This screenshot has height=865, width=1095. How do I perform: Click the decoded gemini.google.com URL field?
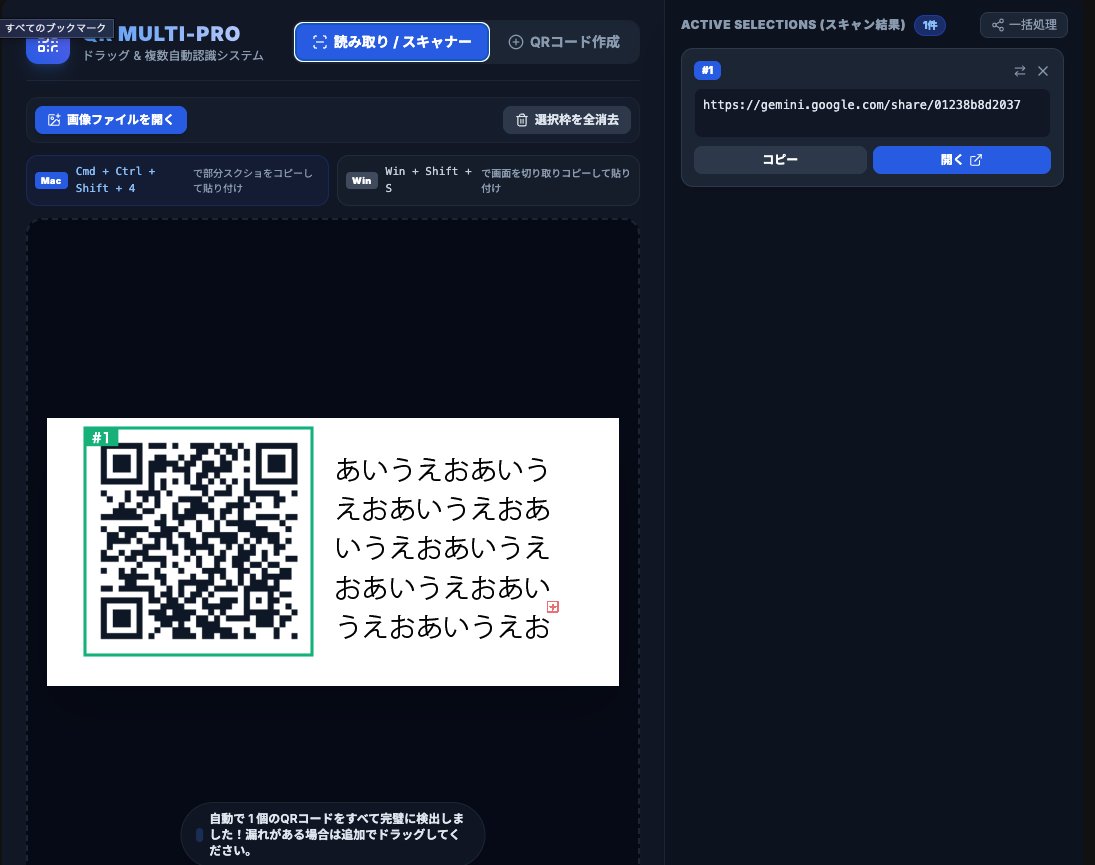click(872, 112)
